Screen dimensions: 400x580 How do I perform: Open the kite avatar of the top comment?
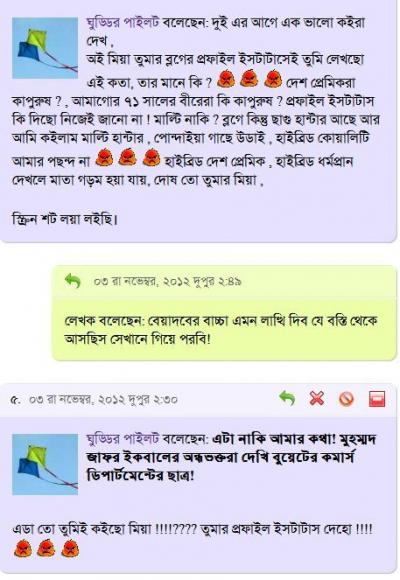click(x=45, y=48)
